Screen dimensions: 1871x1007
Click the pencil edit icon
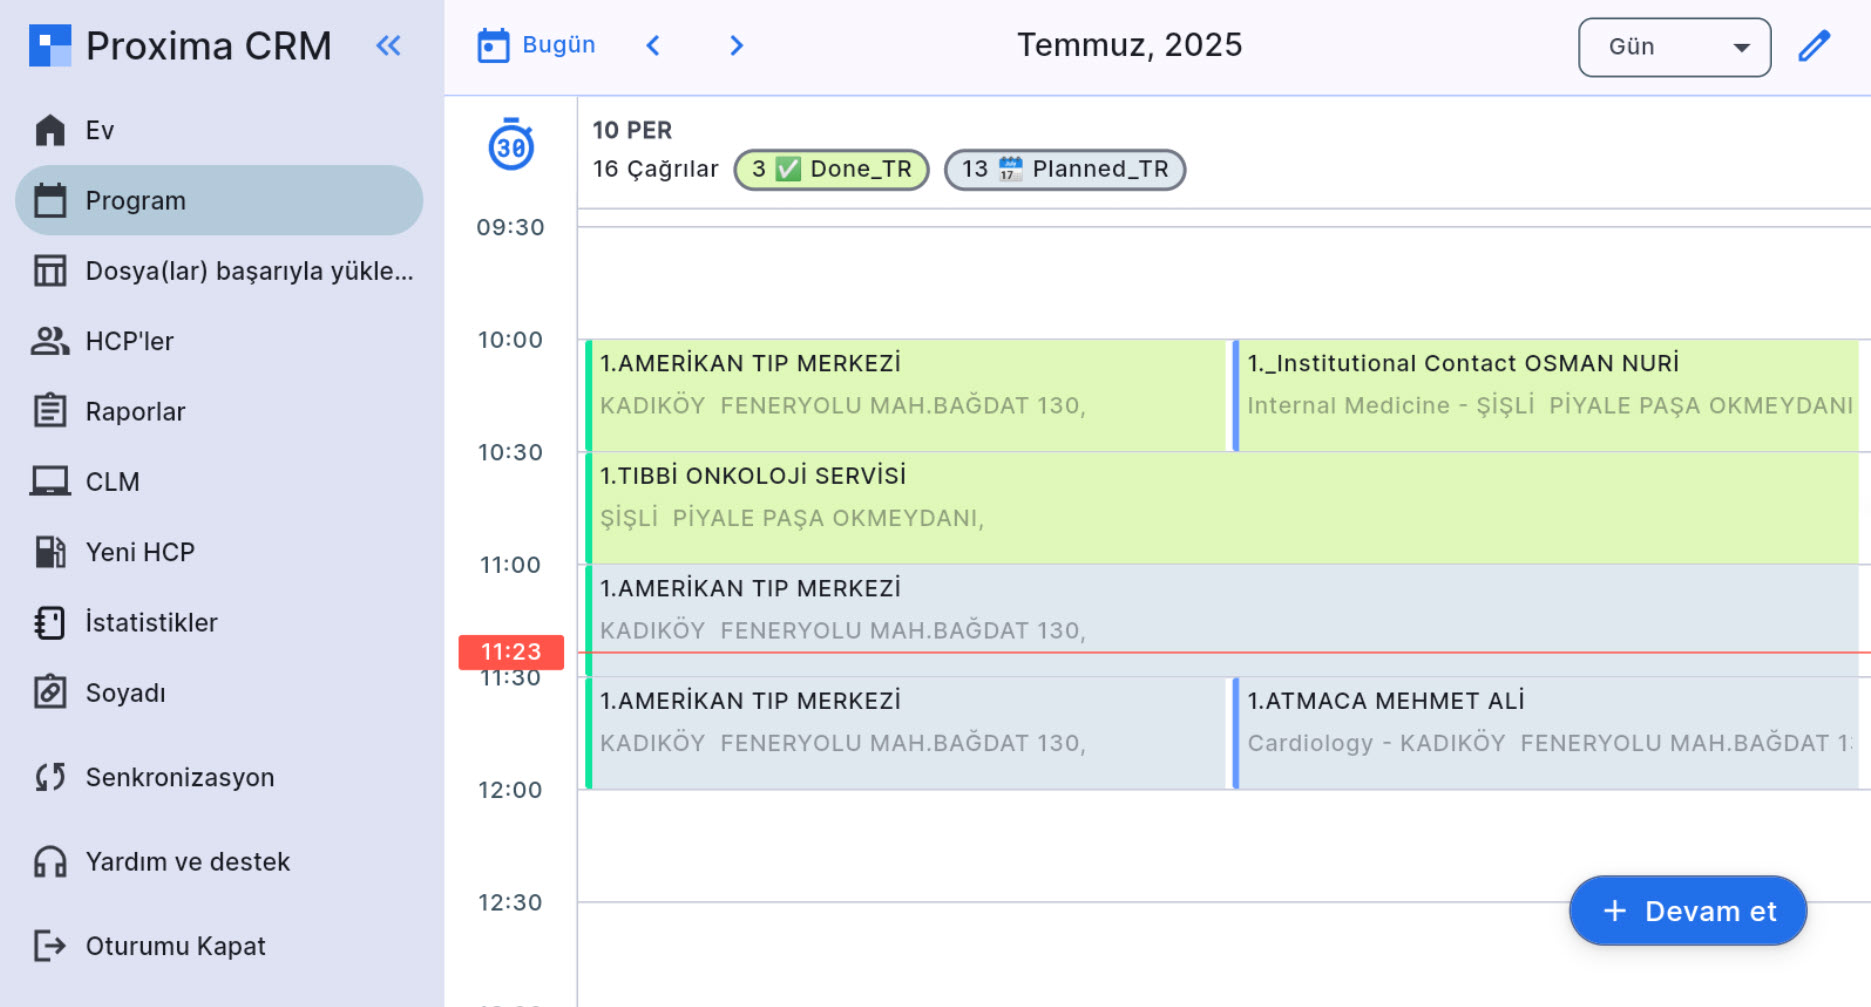[x=1814, y=46]
